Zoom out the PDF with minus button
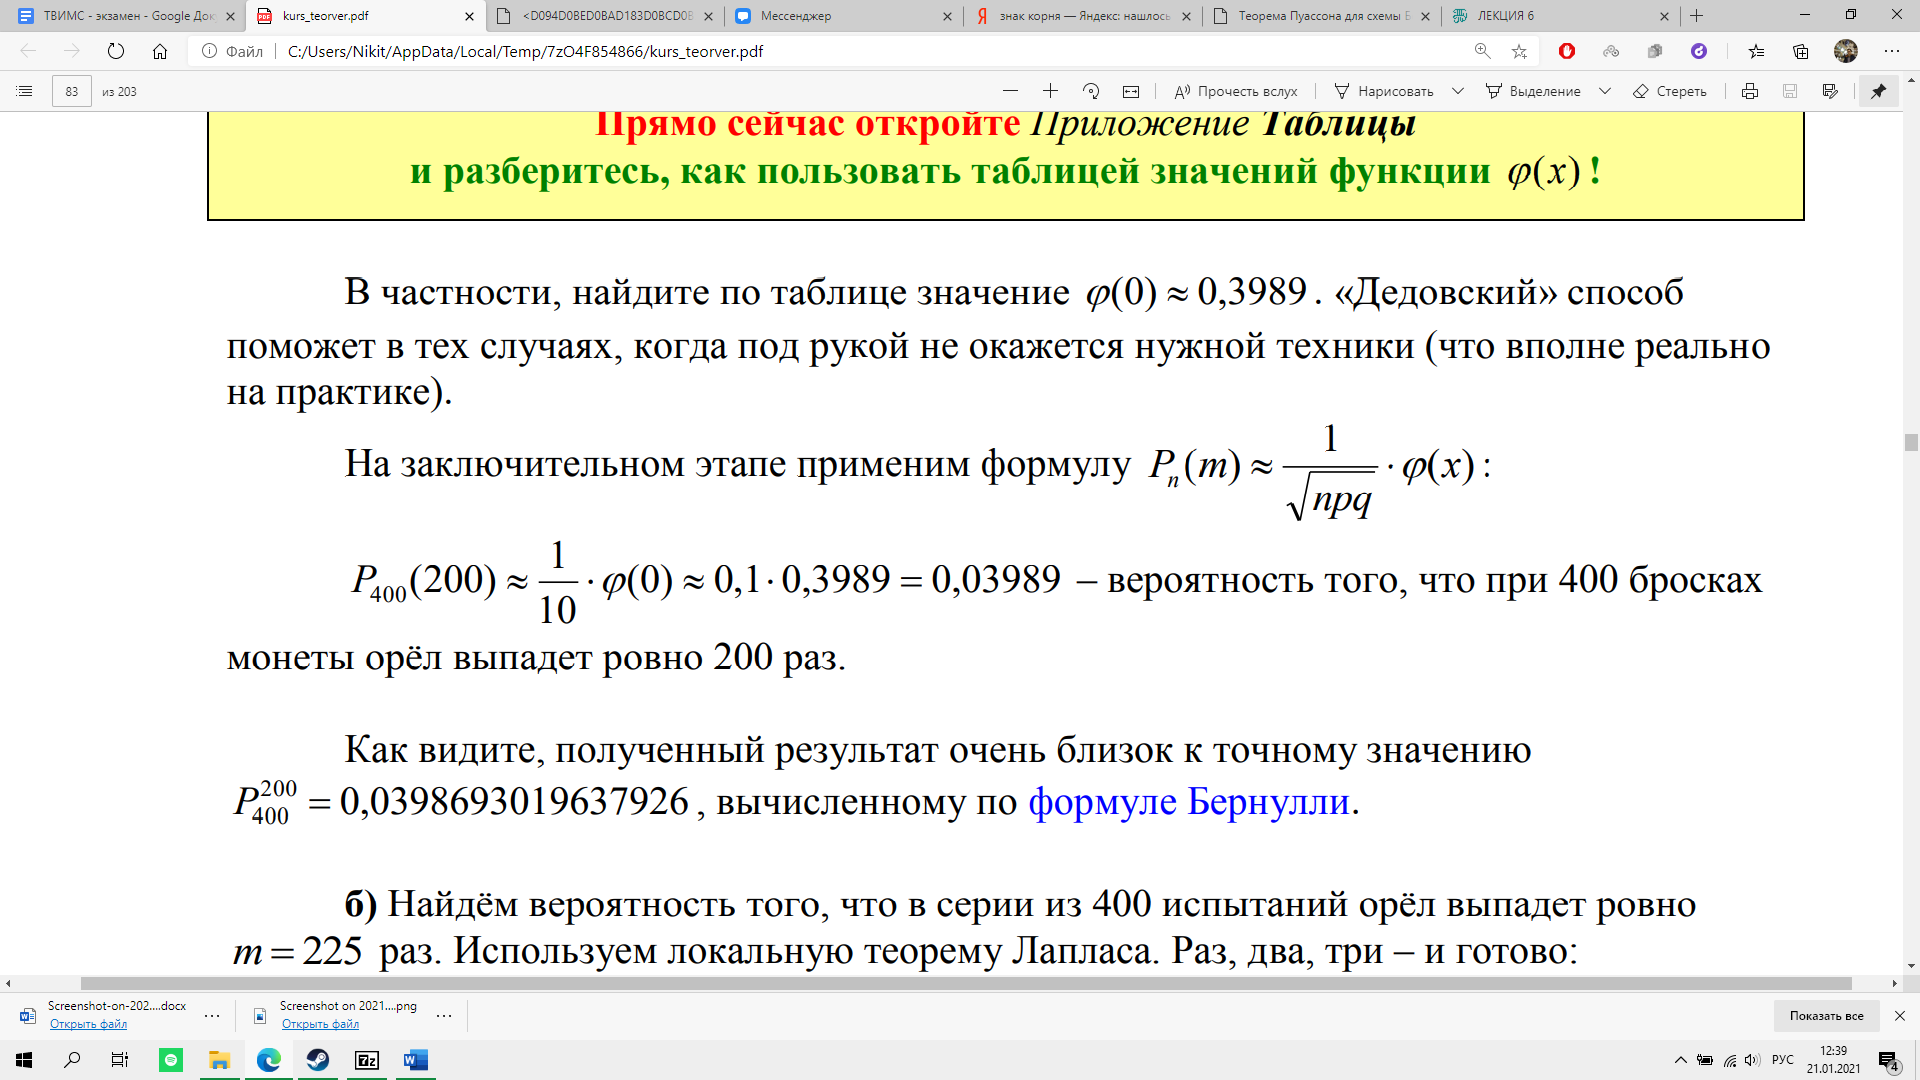The image size is (1920, 1080). pyautogui.click(x=1010, y=91)
